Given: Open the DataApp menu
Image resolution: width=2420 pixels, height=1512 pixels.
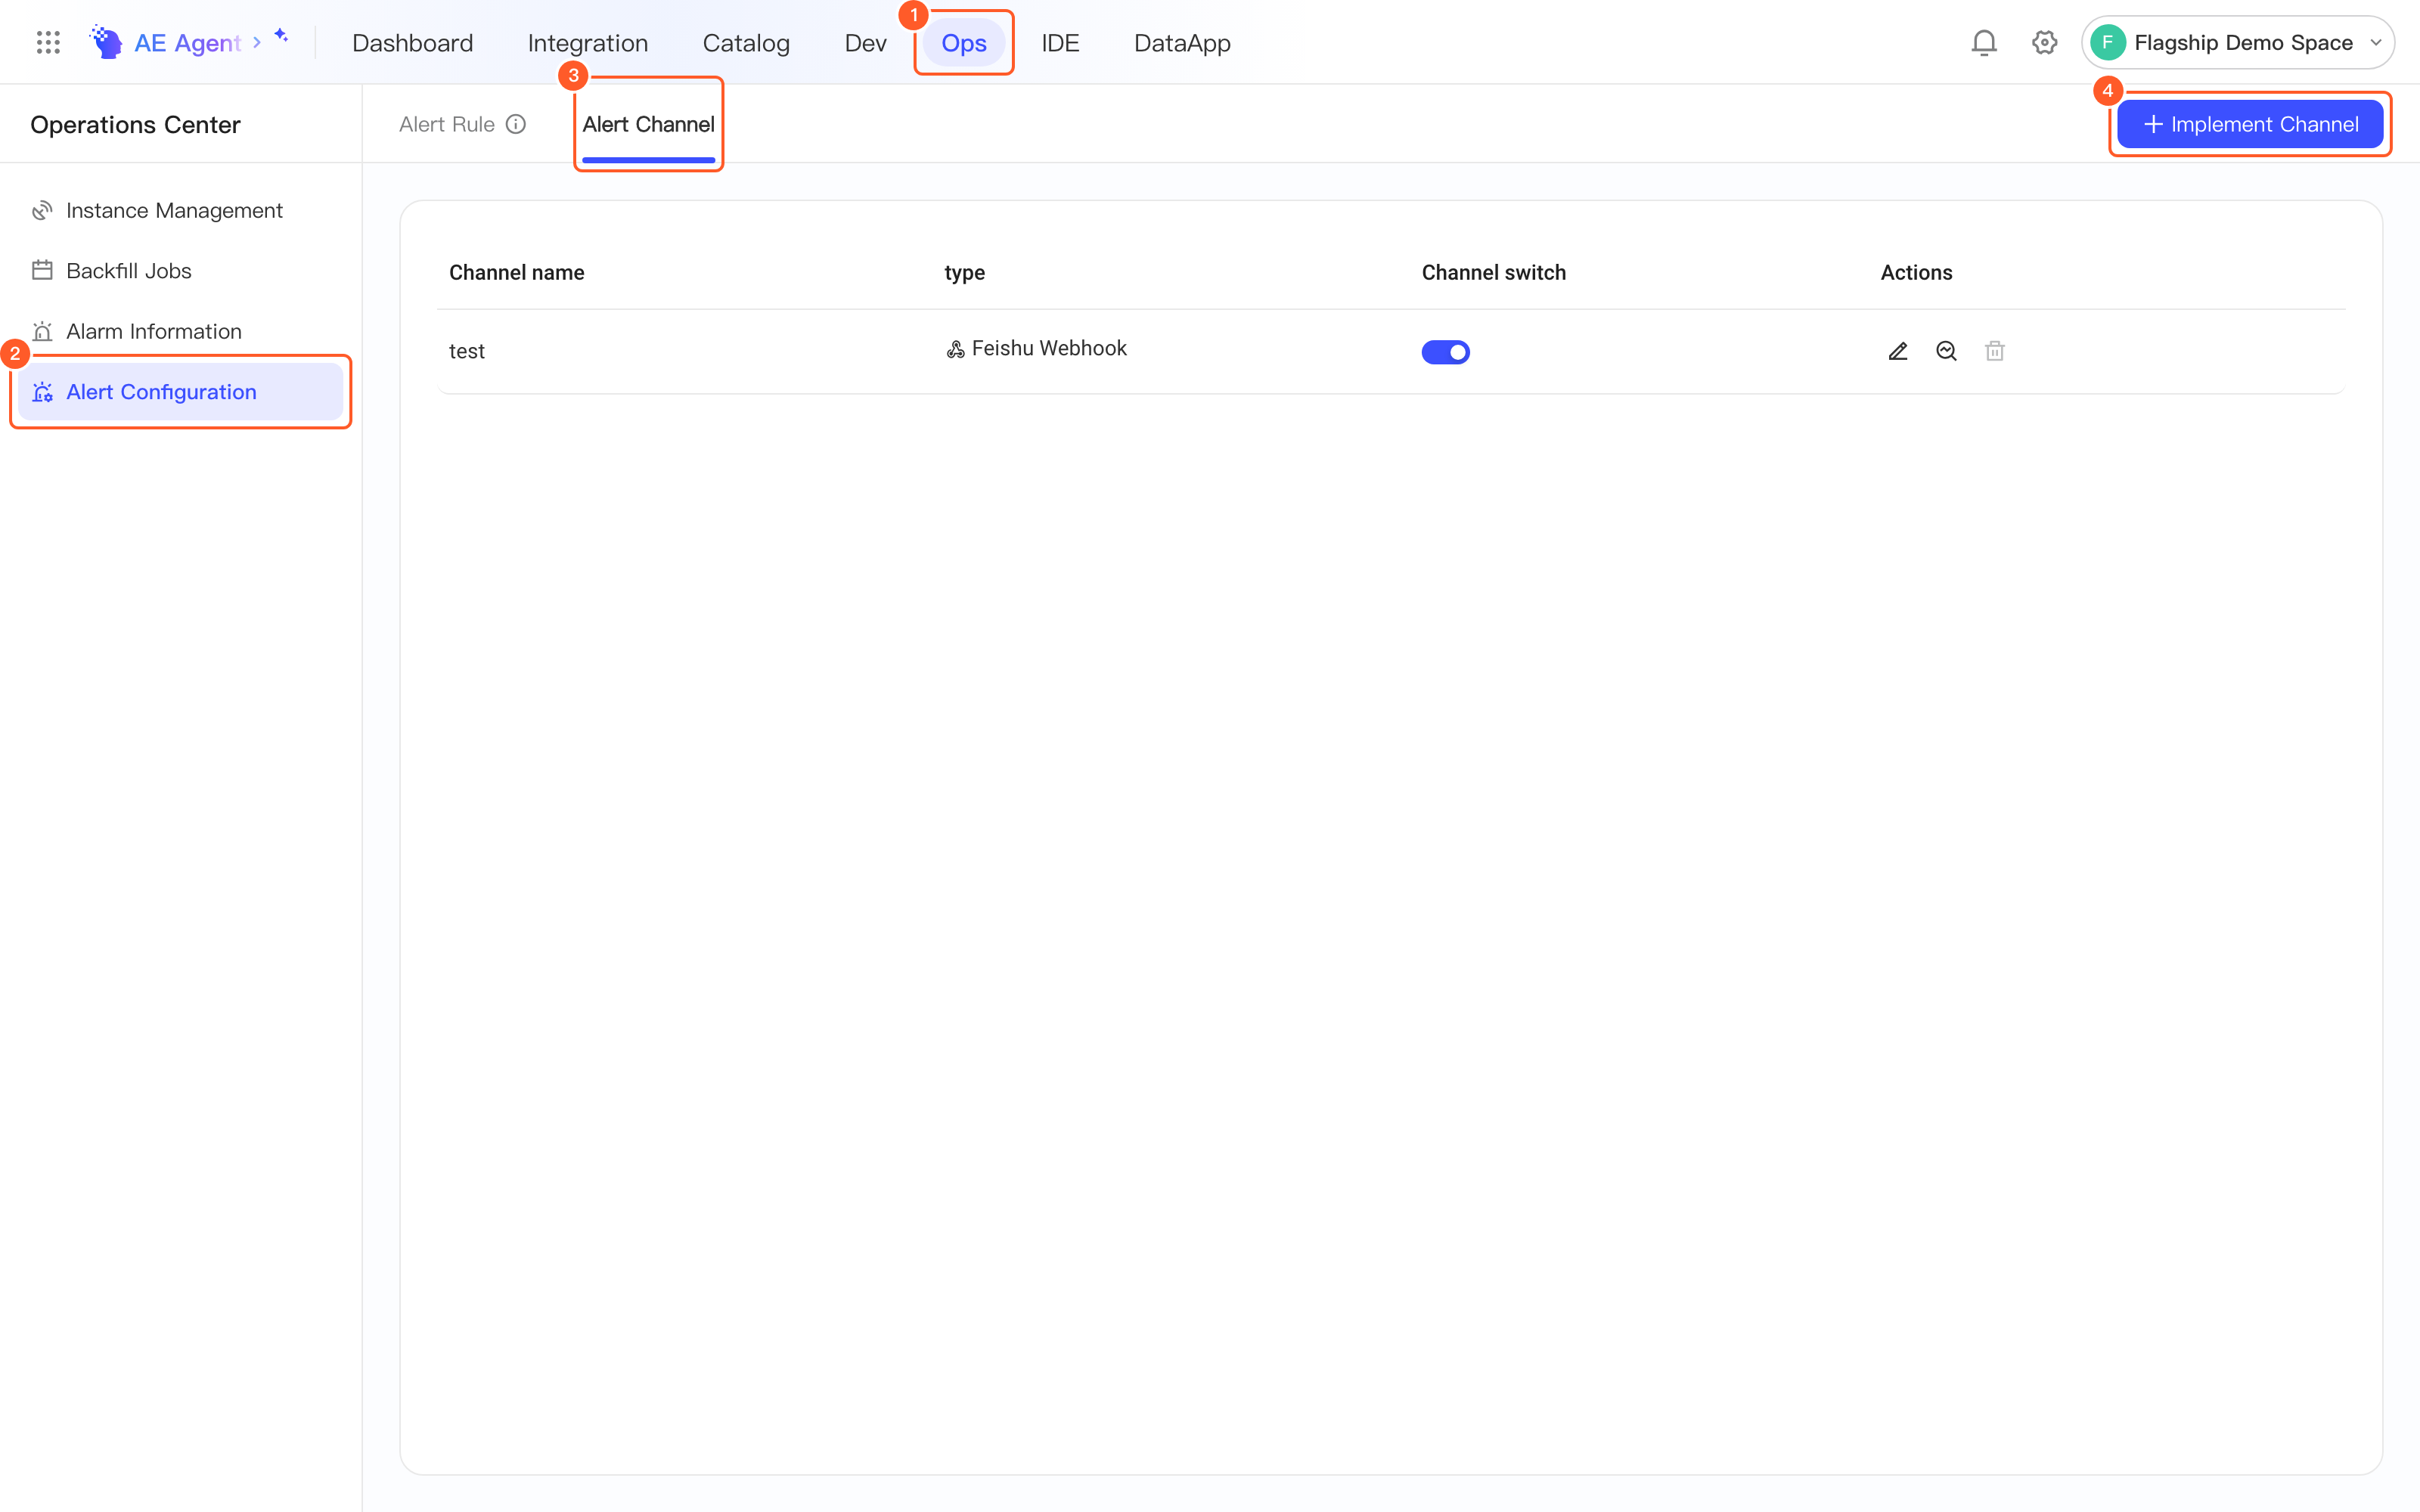Looking at the screenshot, I should 1182,43.
